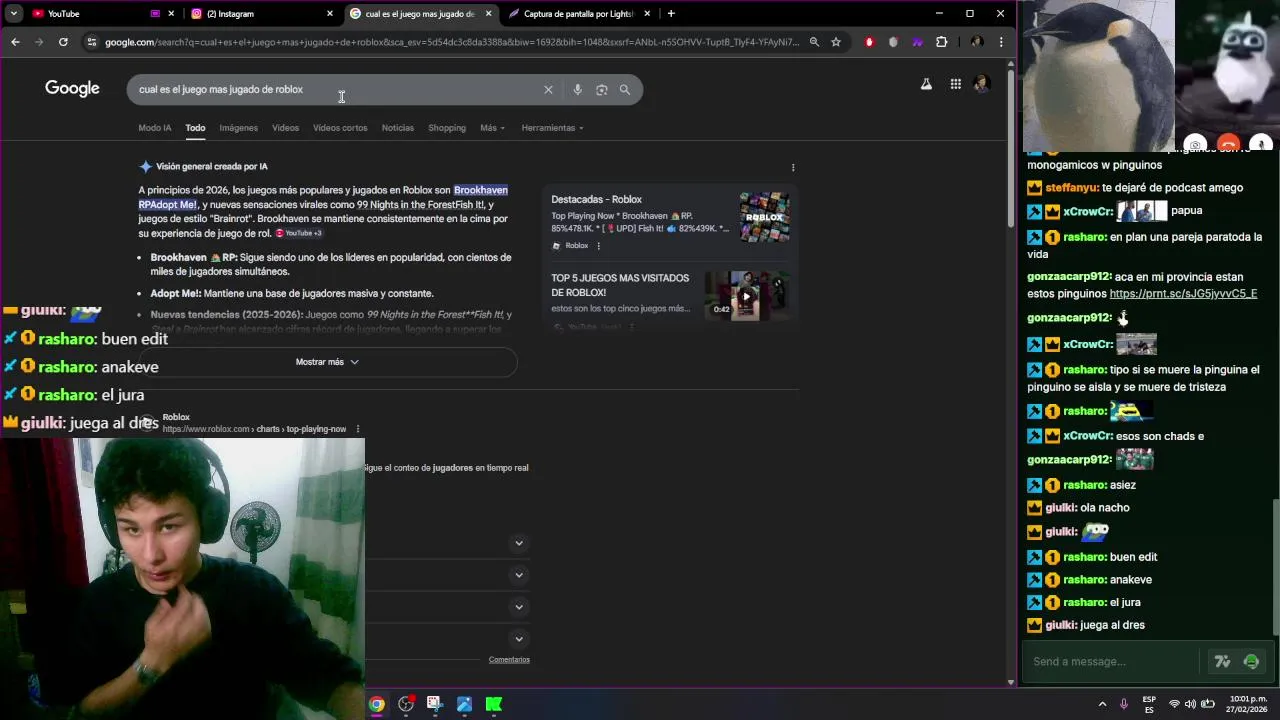Close the Instagram tab
The height and width of the screenshot is (720, 1280).
tap(329, 14)
